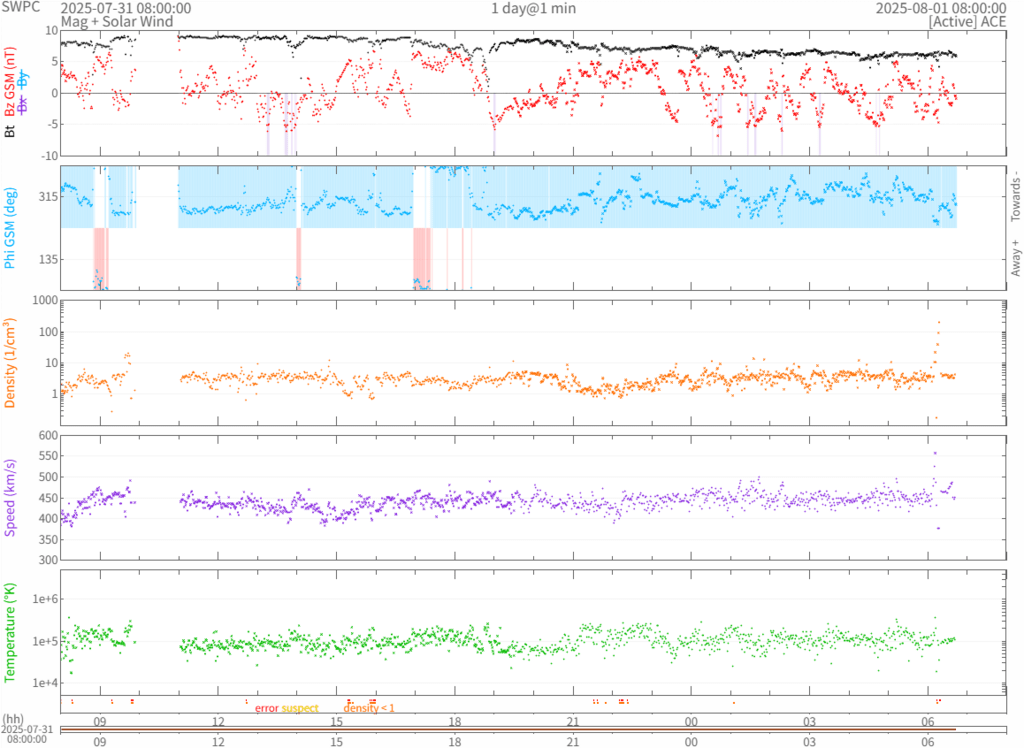Select the Phi GSM (deg) axis label
Screen dimensions: 1024x748
tap(11, 228)
